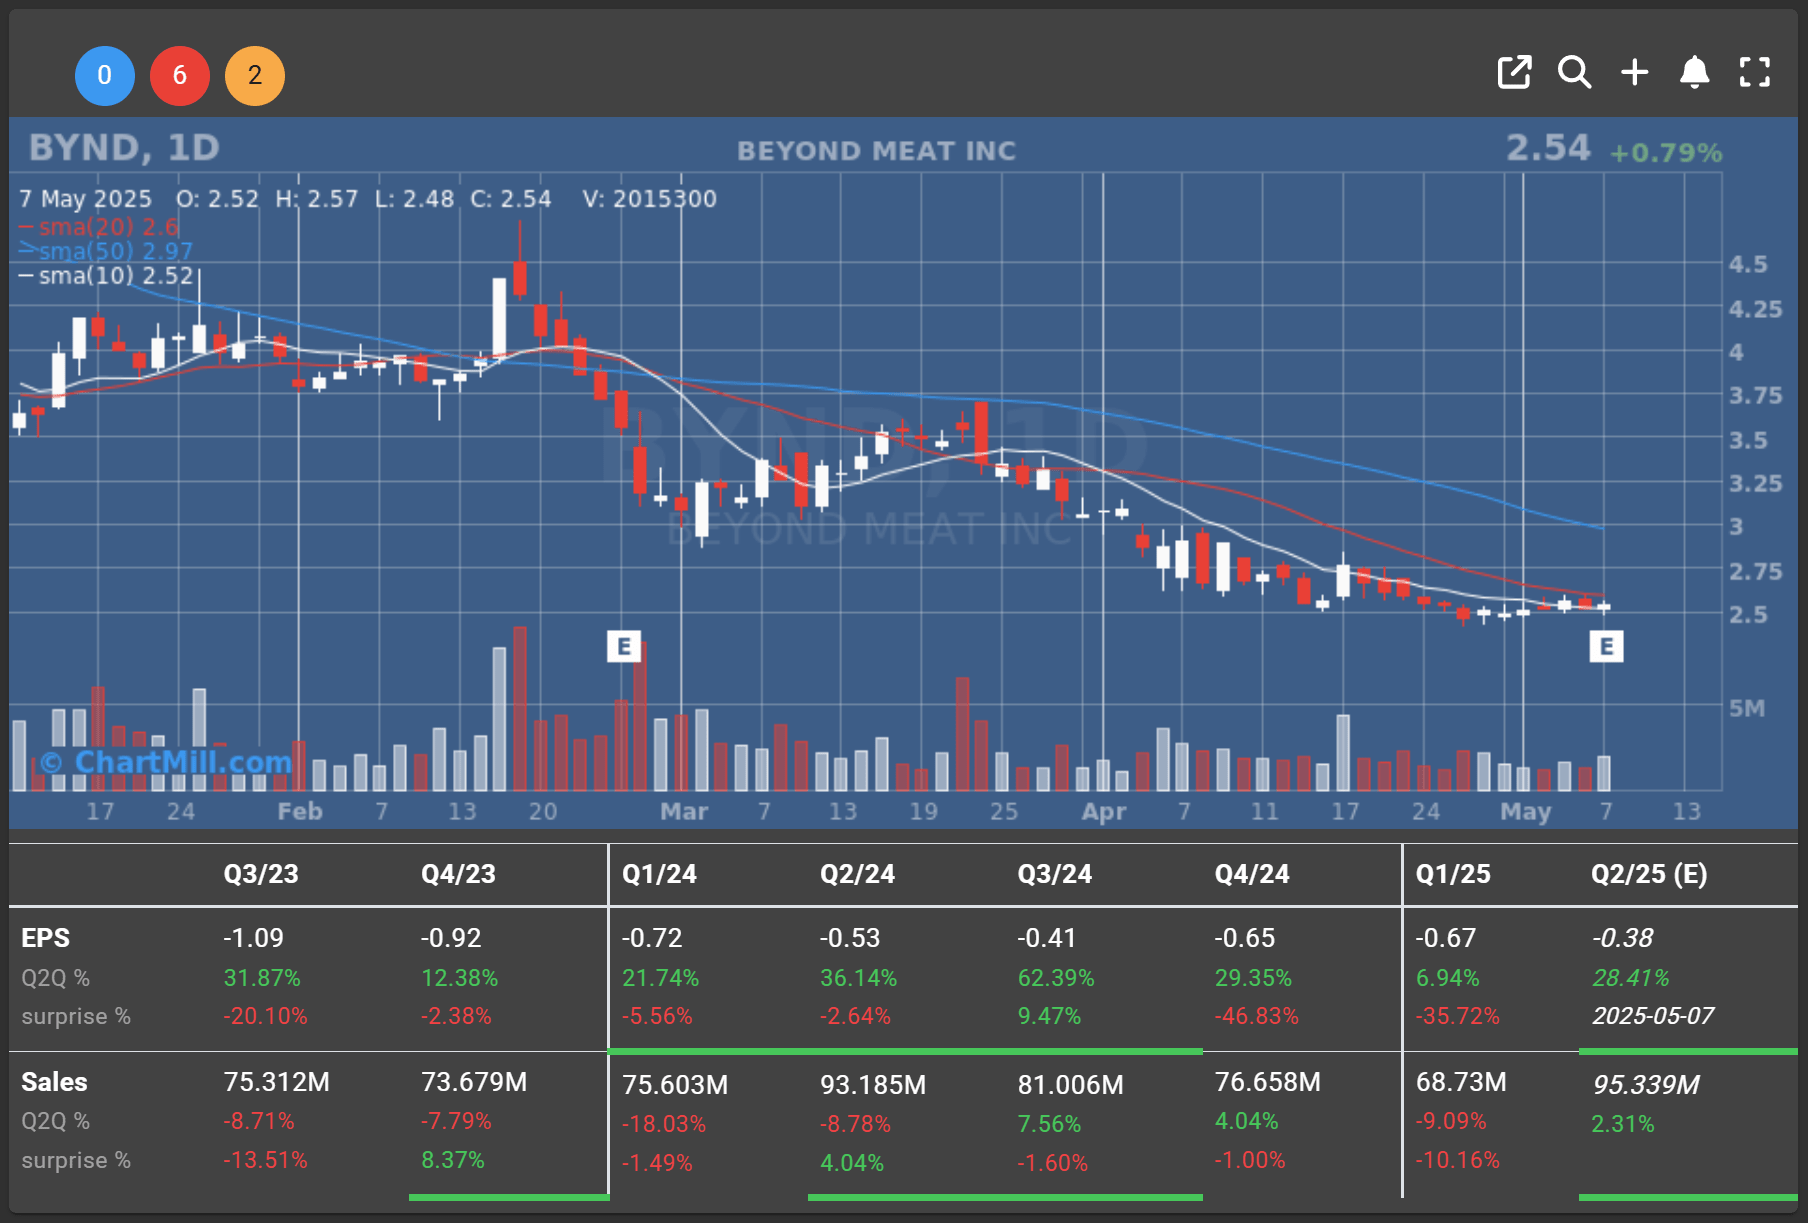Viewport: 1808px width, 1223px height.
Task: Click Sales value 76.658M
Action: click(x=1268, y=1082)
